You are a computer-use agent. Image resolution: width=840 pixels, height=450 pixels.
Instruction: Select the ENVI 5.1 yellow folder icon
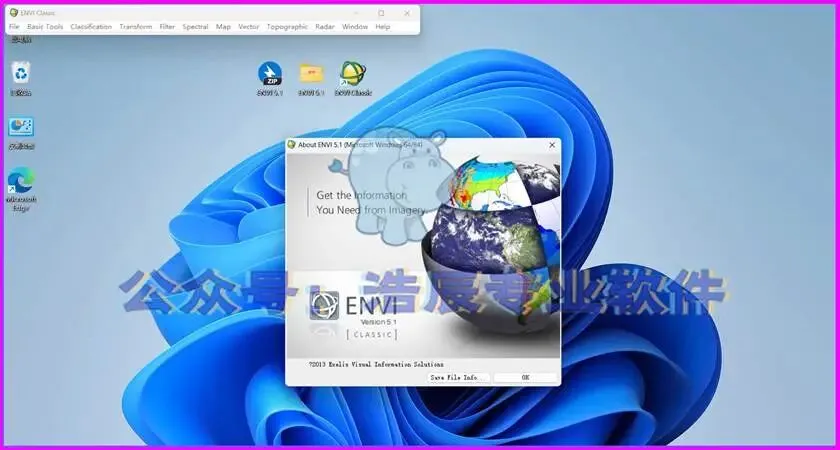click(x=311, y=78)
